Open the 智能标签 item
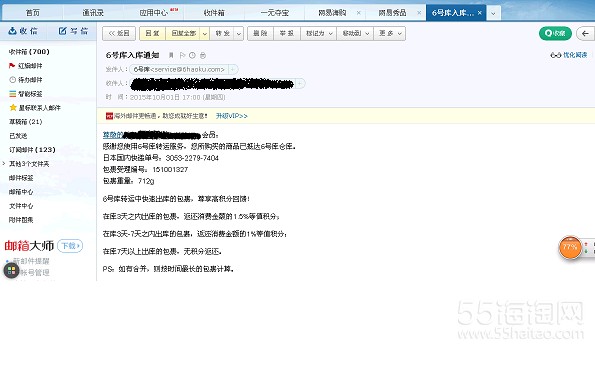This screenshot has width=595, height=375. (x=30, y=94)
